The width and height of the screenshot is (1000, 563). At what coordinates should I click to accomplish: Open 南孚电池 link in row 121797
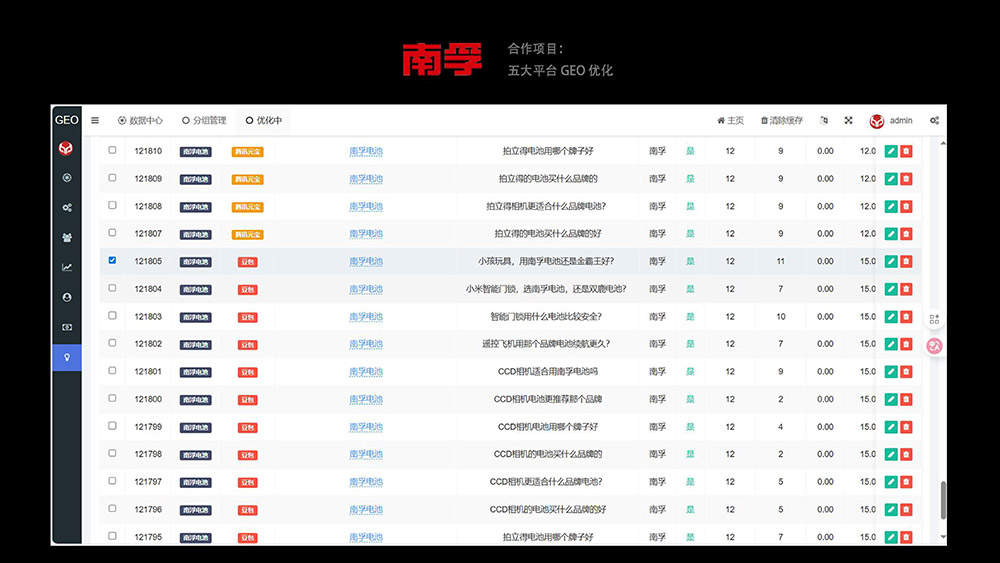pos(366,482)
